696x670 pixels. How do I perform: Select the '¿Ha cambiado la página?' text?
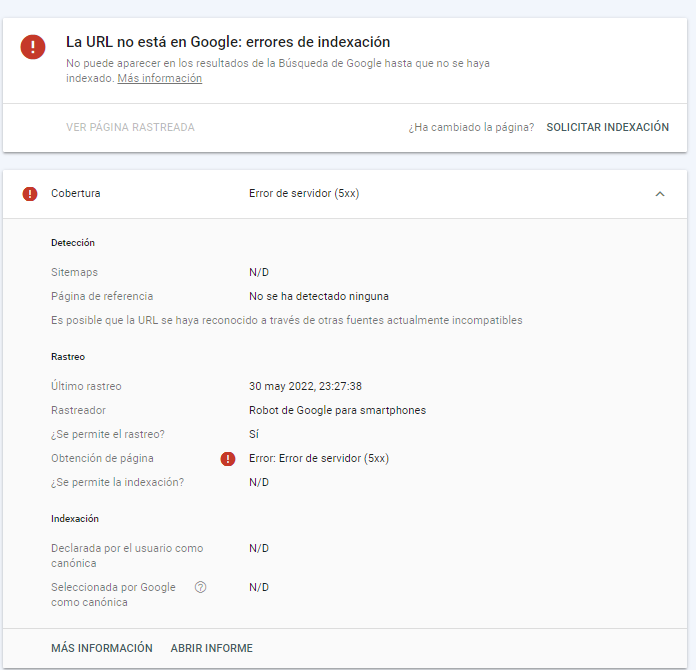(471, 127)
